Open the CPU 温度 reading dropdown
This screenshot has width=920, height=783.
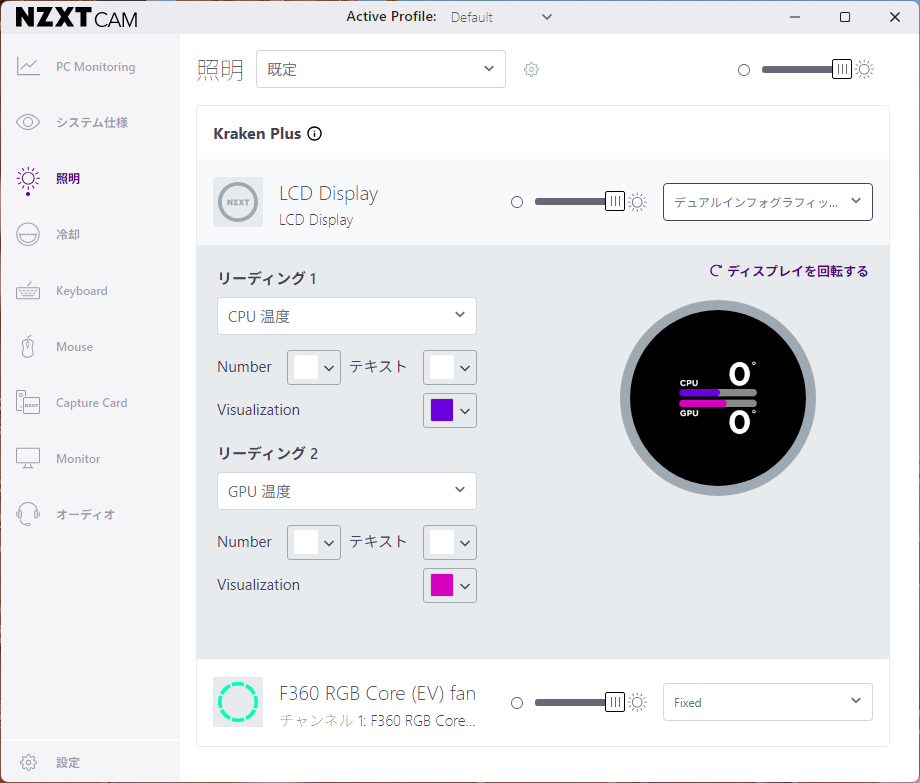pyautogui.click(x=347, y=316)
